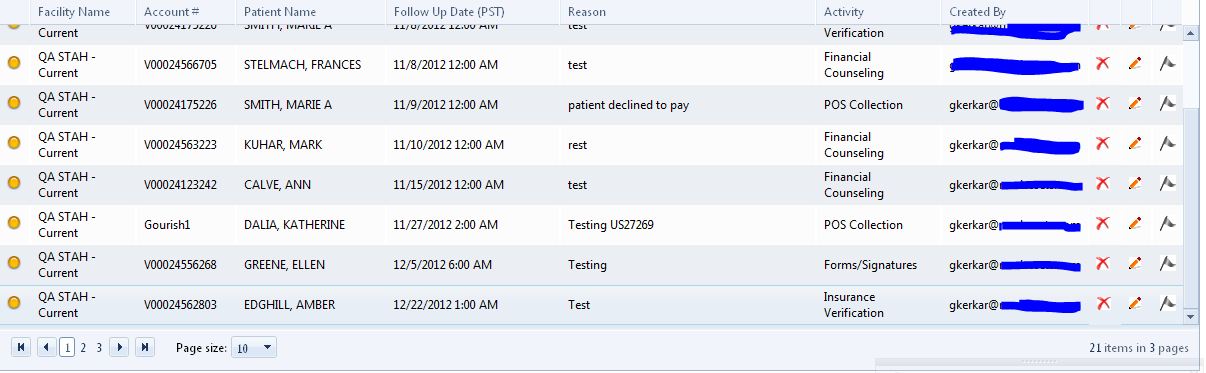Click status indicator for V00024566705 row
This screenshot has width=1206, height=373.
pyautogui.click(x=14, y=63)
